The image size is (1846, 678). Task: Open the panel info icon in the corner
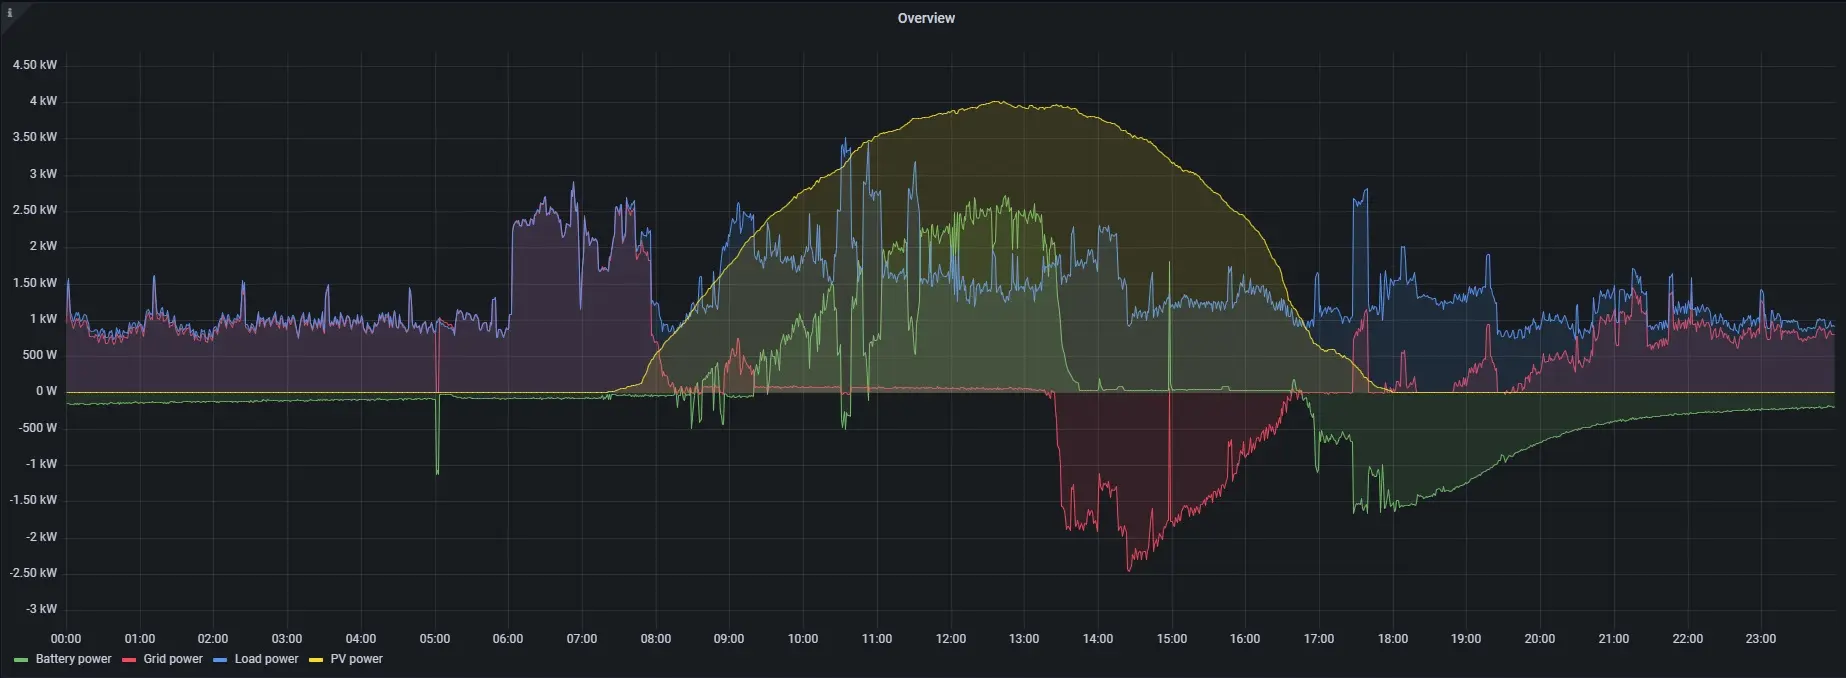click(10, 13)
